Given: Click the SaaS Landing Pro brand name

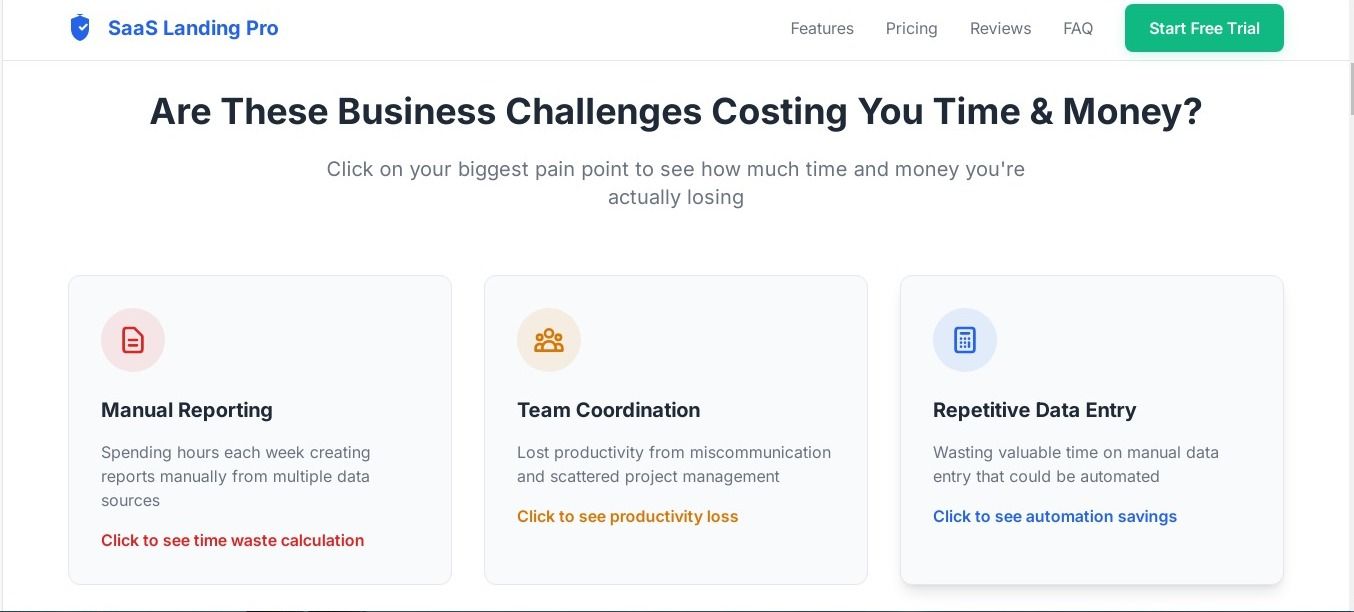Looking at the screenshot, I should tap(193, 28).
